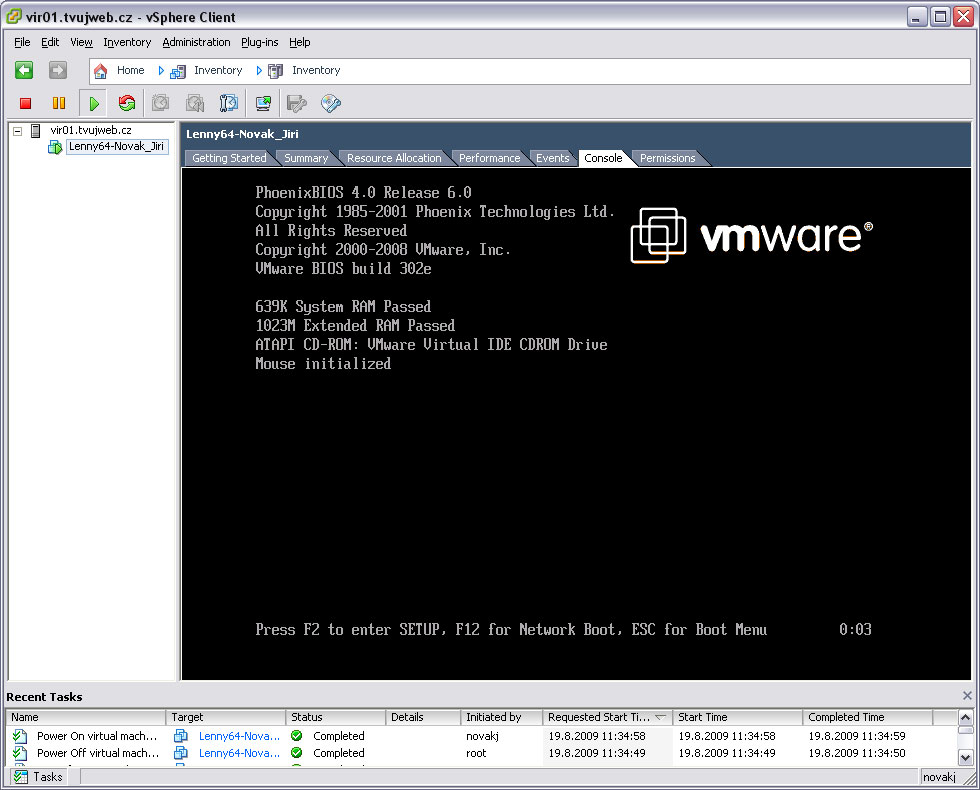This screenshot has height=790, width=980.
Task: Click the connect CD/DVD device icon
Action: 330,103
